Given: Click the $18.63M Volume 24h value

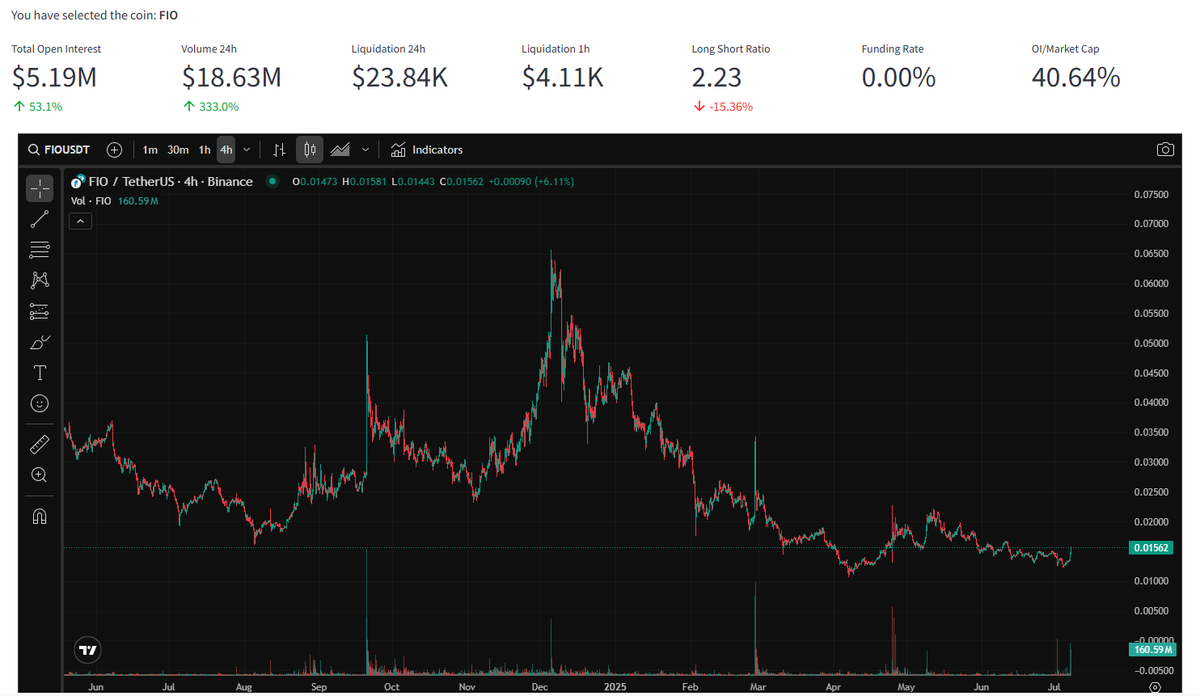Looking at the screenshot, I should [x=231, y=77].
